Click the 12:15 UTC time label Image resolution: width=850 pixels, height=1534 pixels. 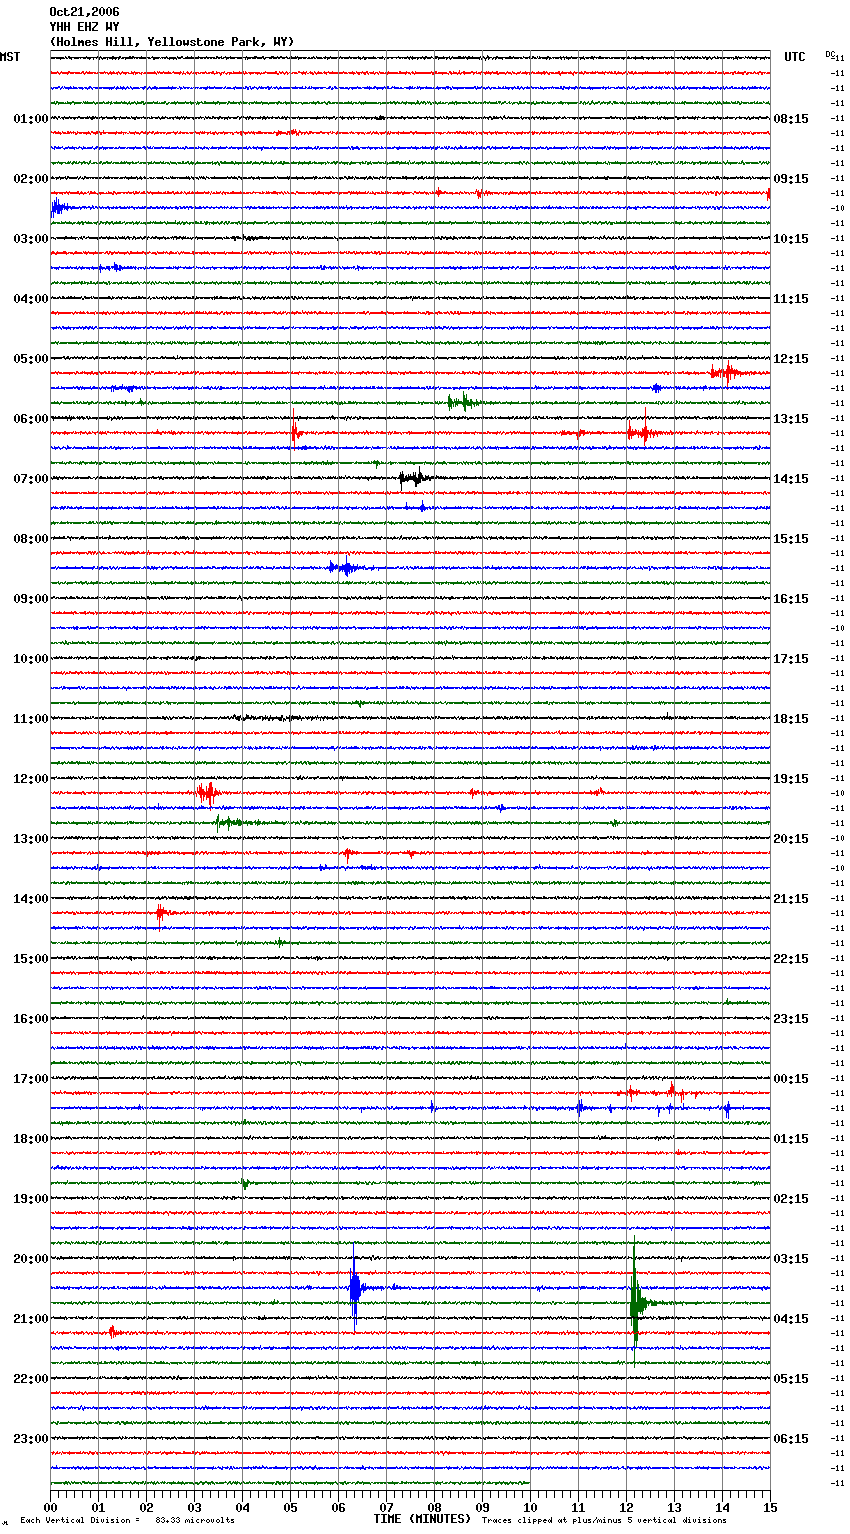pyautogui.click(x=791, y=359)
